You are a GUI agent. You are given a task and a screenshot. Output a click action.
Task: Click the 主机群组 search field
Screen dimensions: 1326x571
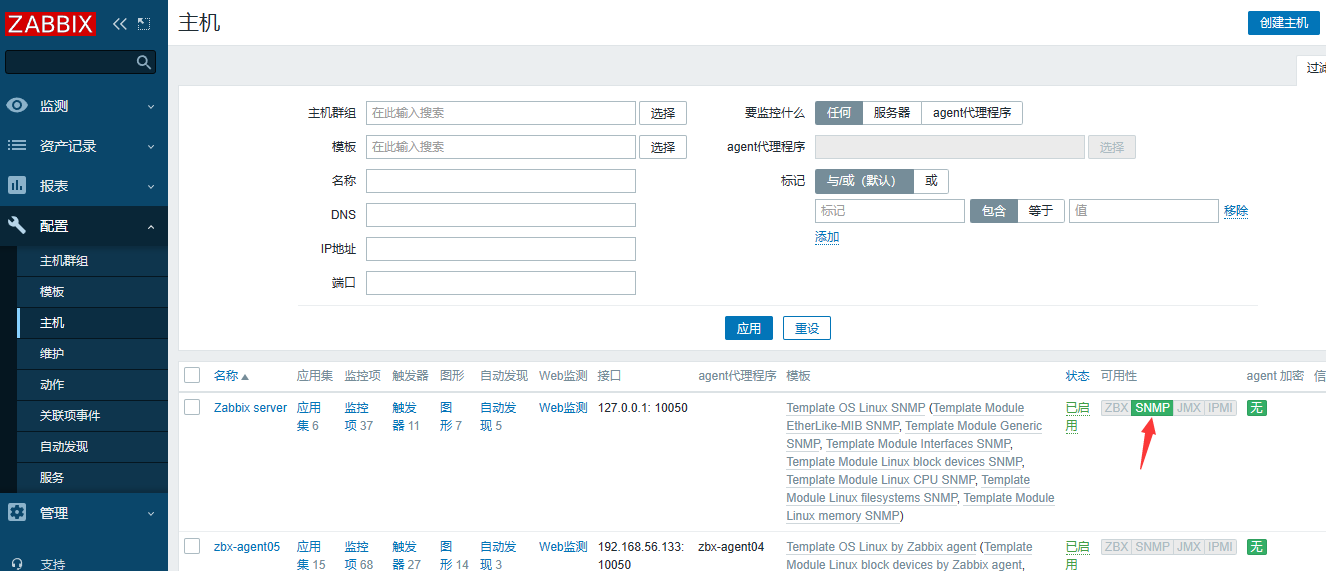(501, 113)
